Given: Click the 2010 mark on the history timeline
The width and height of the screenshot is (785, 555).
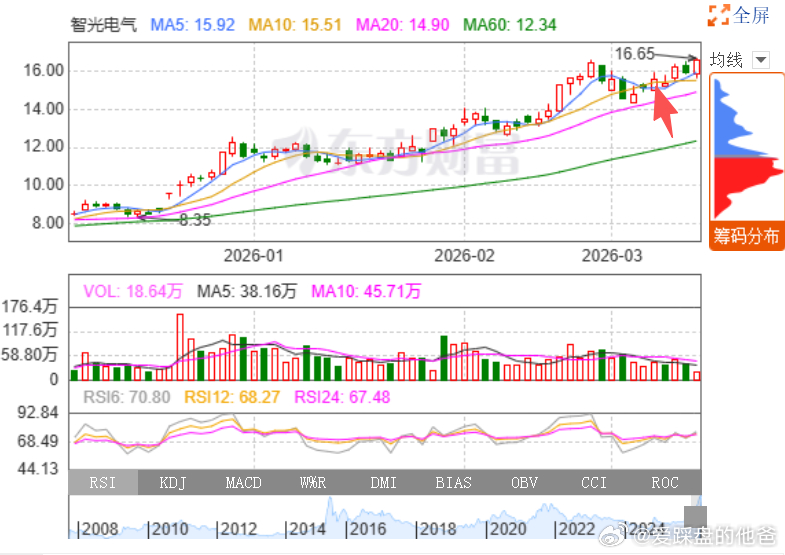Looking at the screenshot, I should coord(168,529).
